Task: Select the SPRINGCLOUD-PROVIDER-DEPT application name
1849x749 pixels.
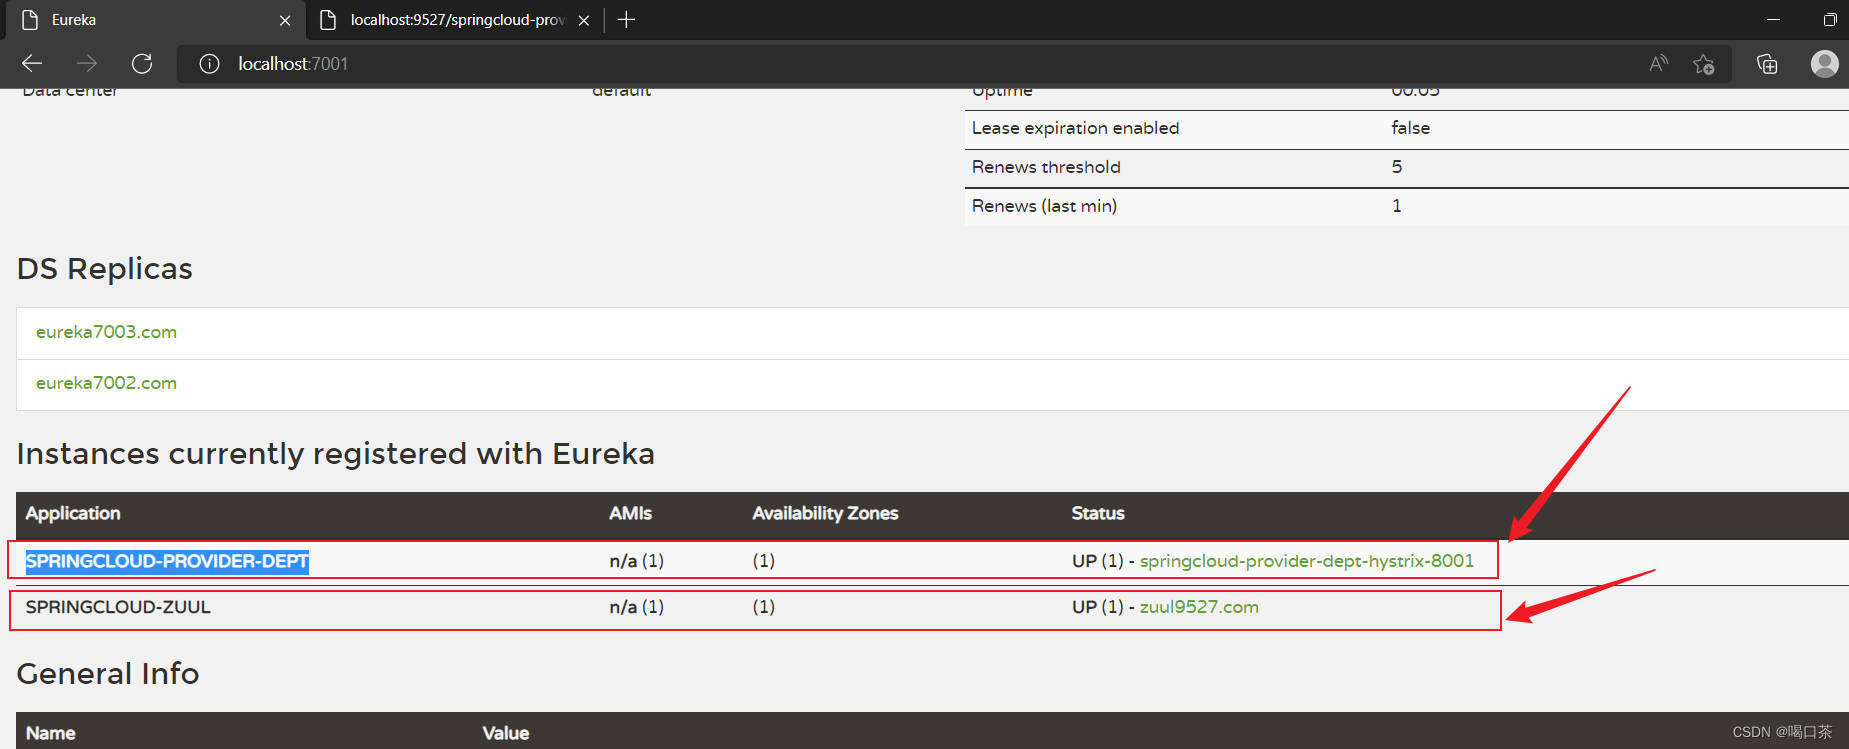Action: point(167,561)
